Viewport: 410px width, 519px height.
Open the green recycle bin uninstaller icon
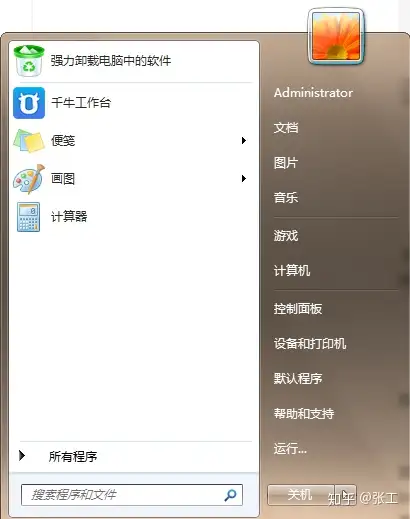click(x=29, y=61)
